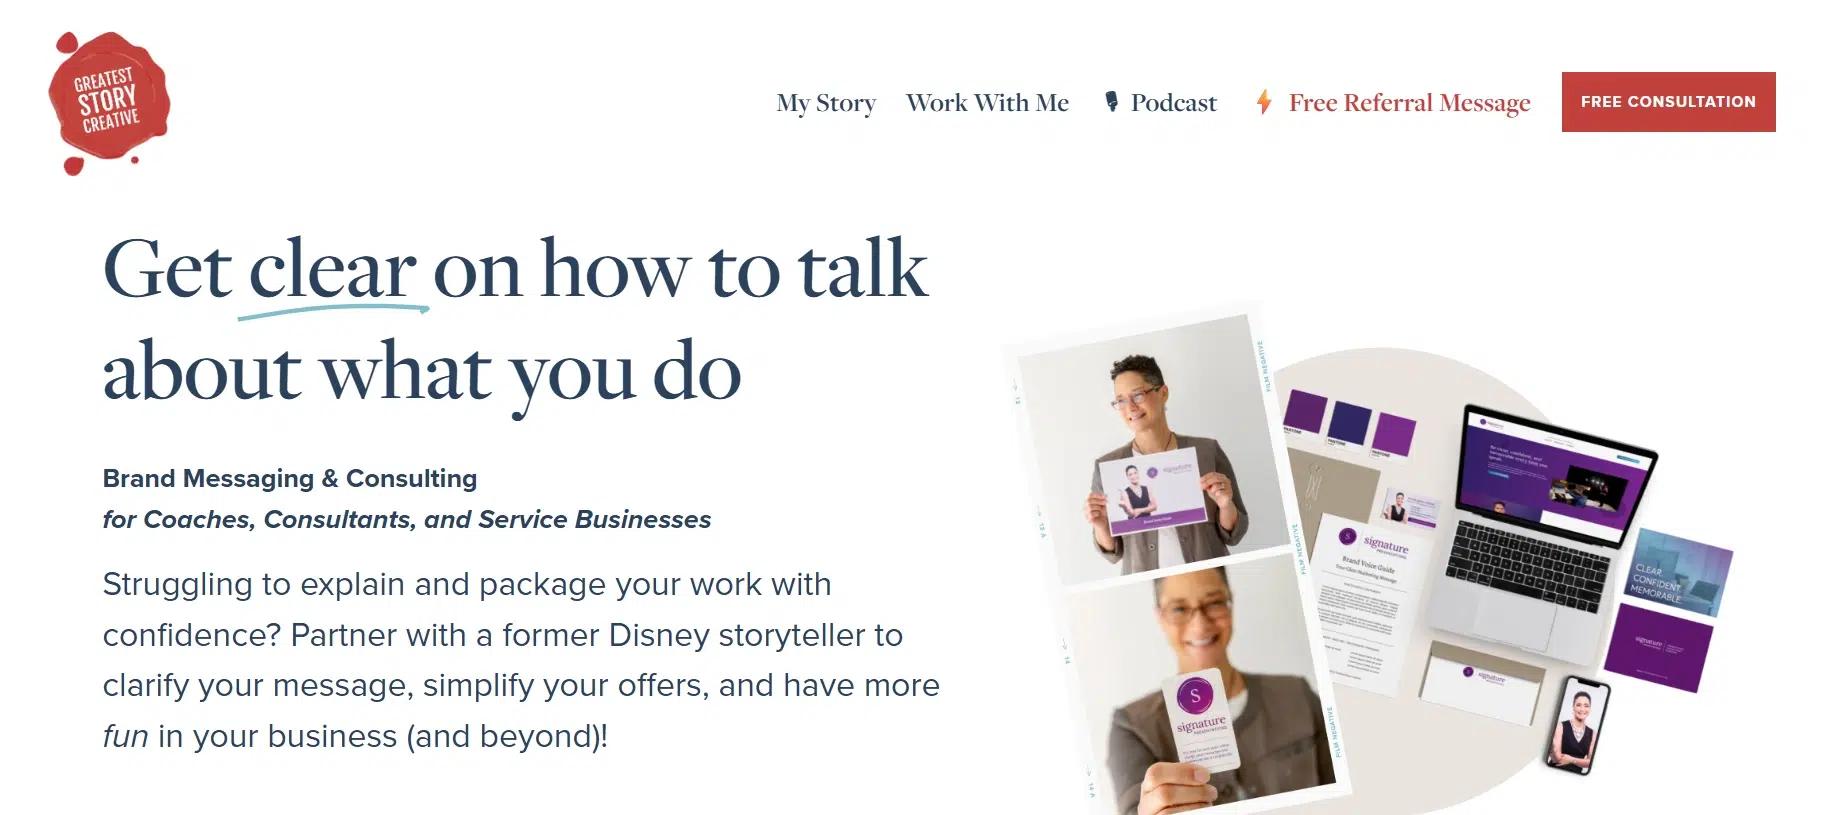Select the headline 'Get clear on how to talk'
1830x815 pixels.
click(516, 269)
